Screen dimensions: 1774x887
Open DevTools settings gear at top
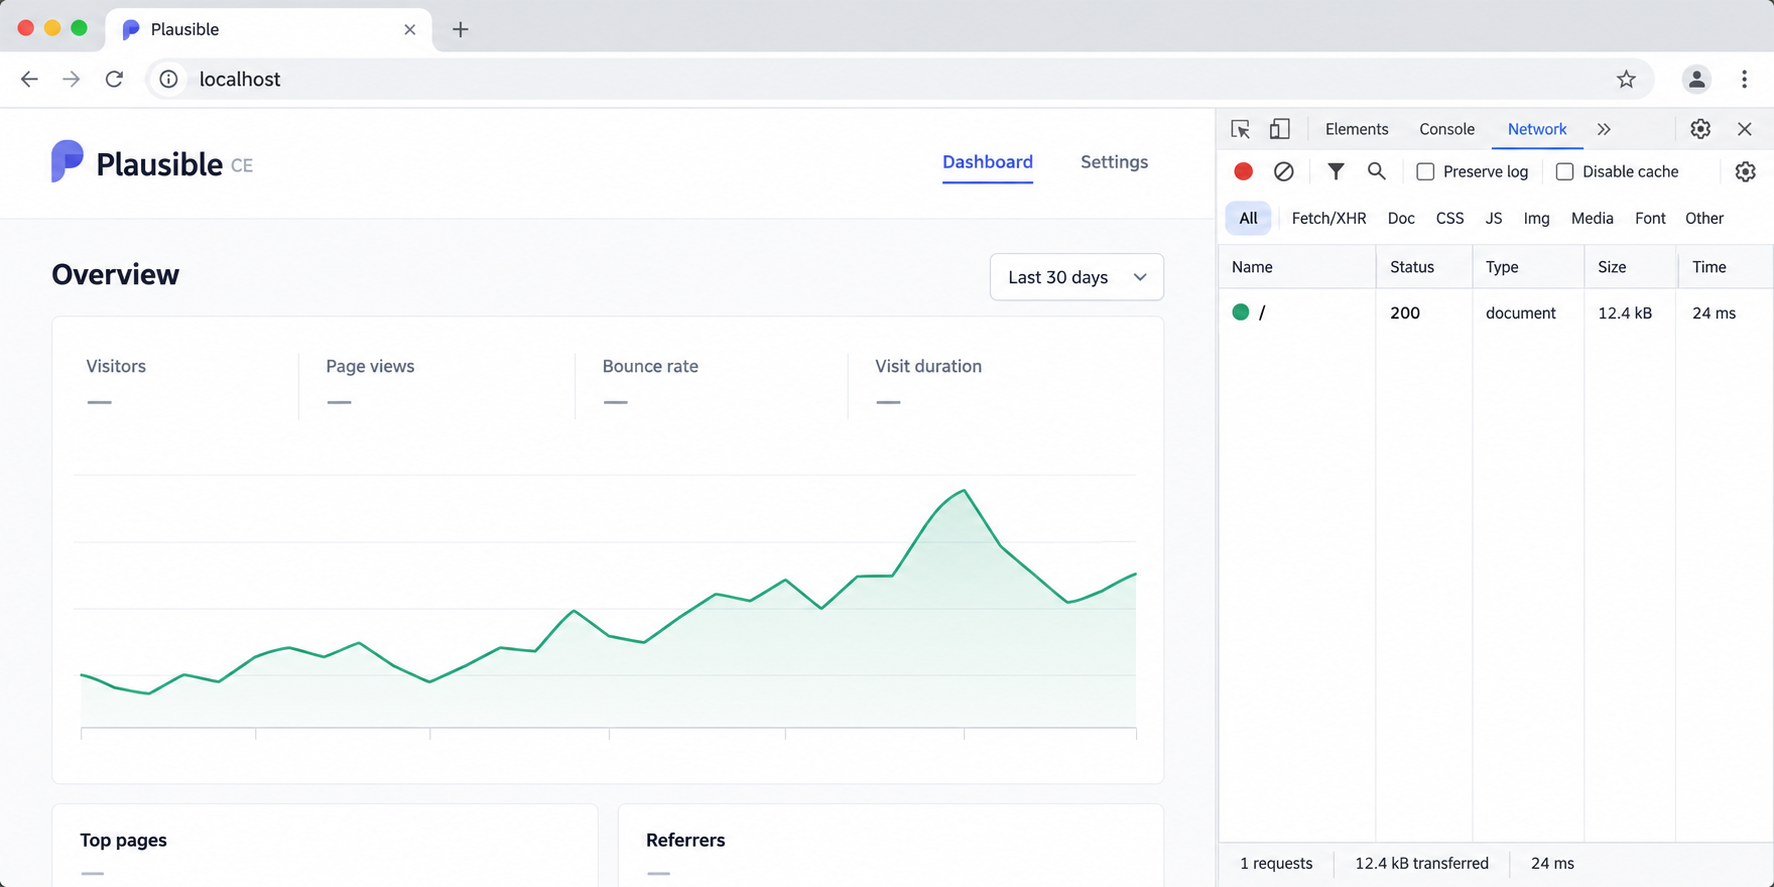[x=1700, y=129]
